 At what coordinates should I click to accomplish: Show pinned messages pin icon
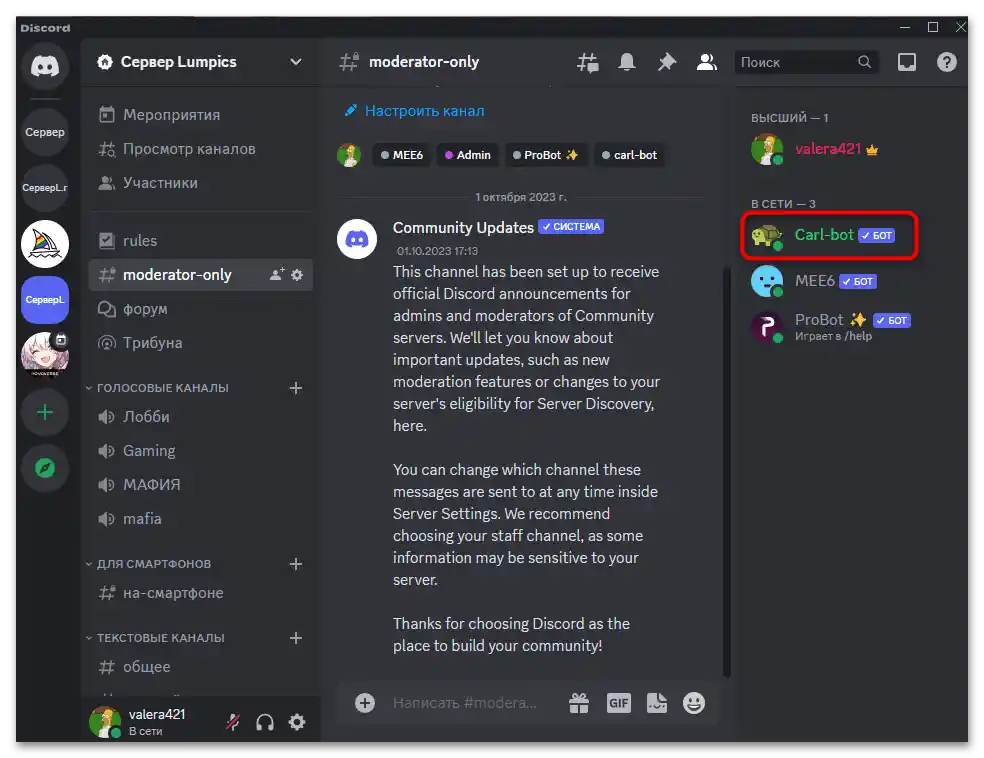click(666, 62)
